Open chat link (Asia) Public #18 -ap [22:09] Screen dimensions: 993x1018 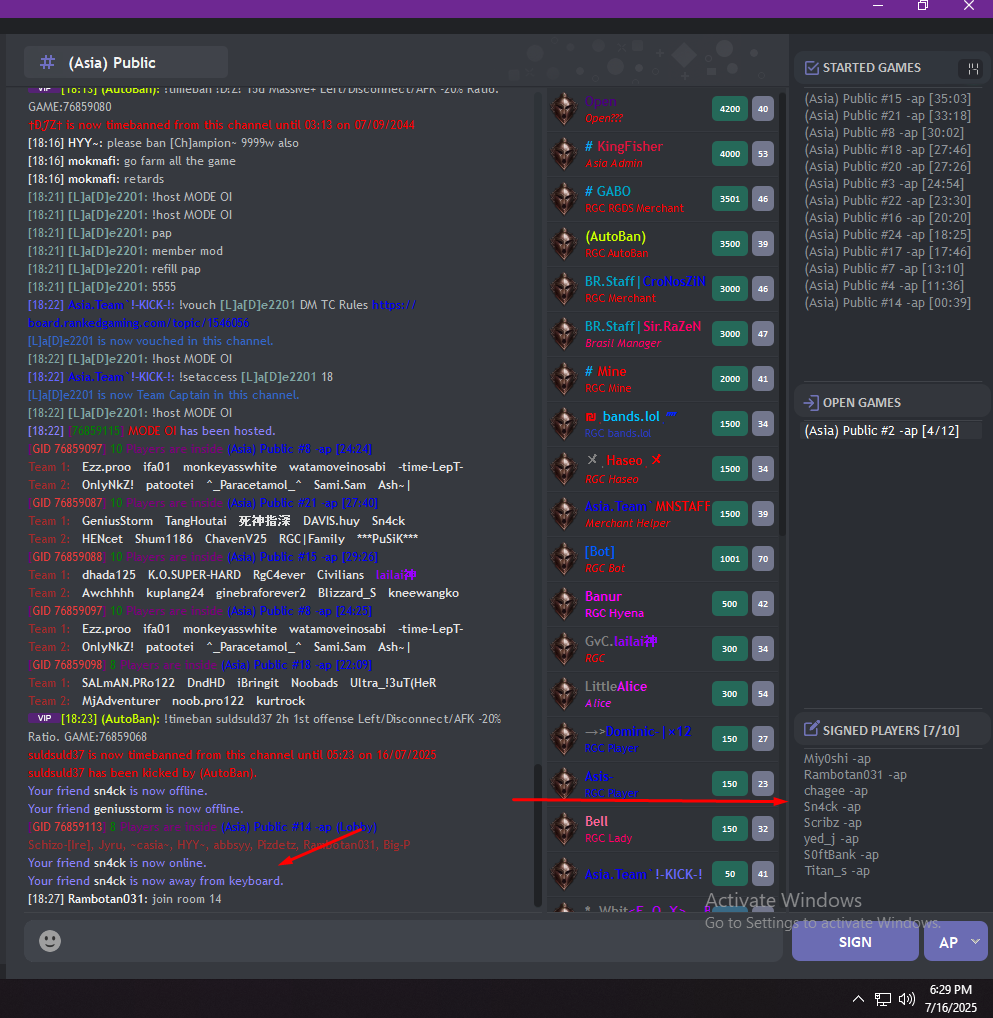pyautogui.click(x=297, y=665)
